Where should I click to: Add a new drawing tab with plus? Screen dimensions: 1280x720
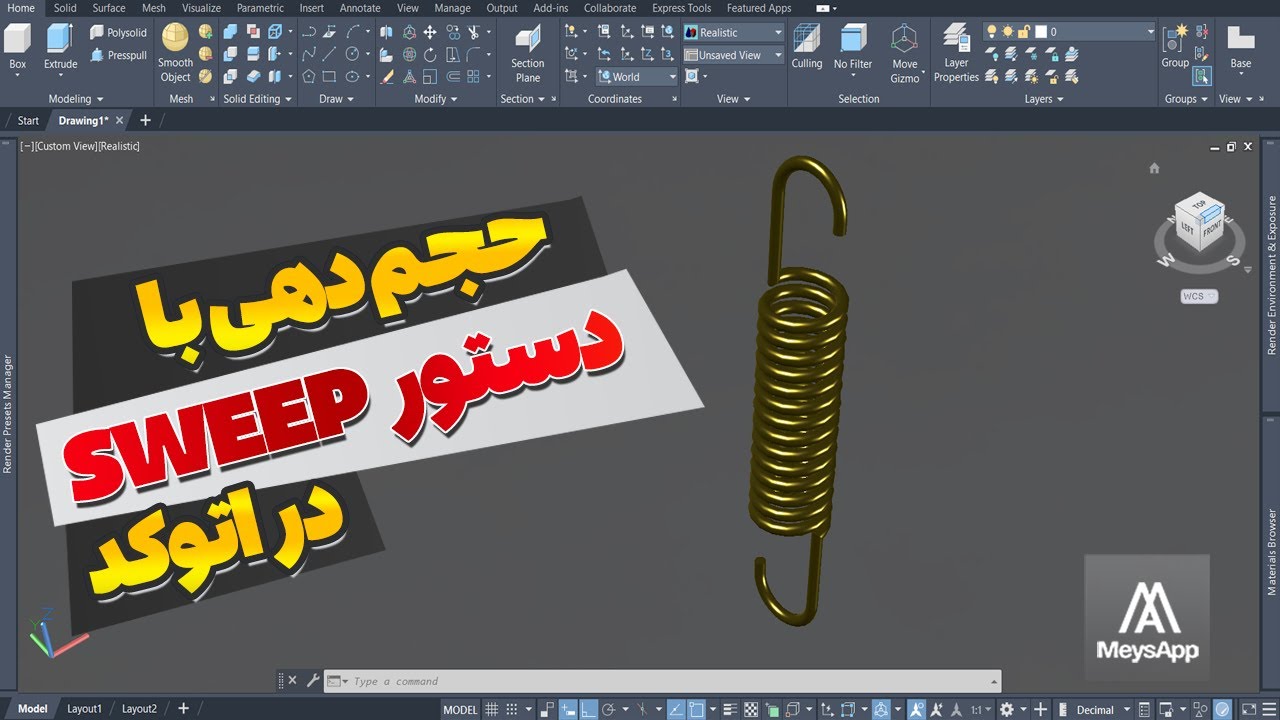[145, 121]
